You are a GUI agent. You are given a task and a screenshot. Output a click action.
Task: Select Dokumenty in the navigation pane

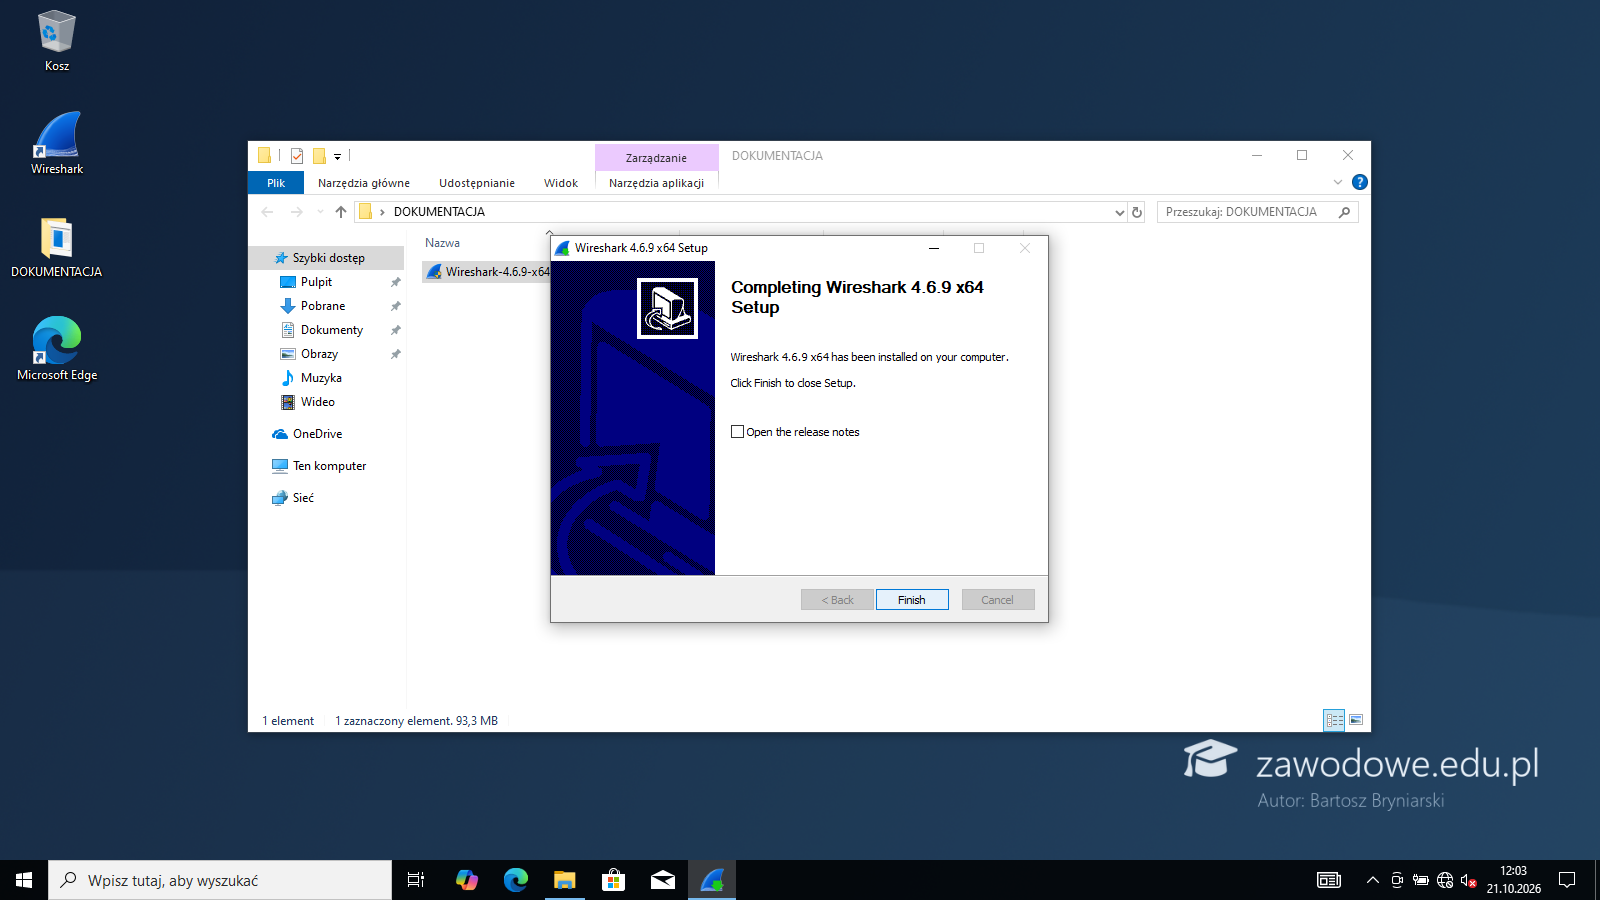pyautogui.click(x=331, y=330)
